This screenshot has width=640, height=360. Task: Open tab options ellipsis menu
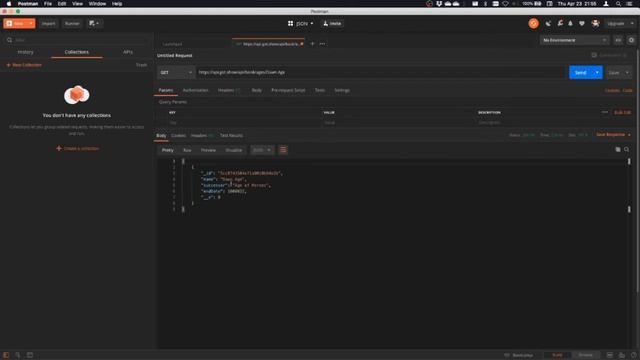click(322, 44)
